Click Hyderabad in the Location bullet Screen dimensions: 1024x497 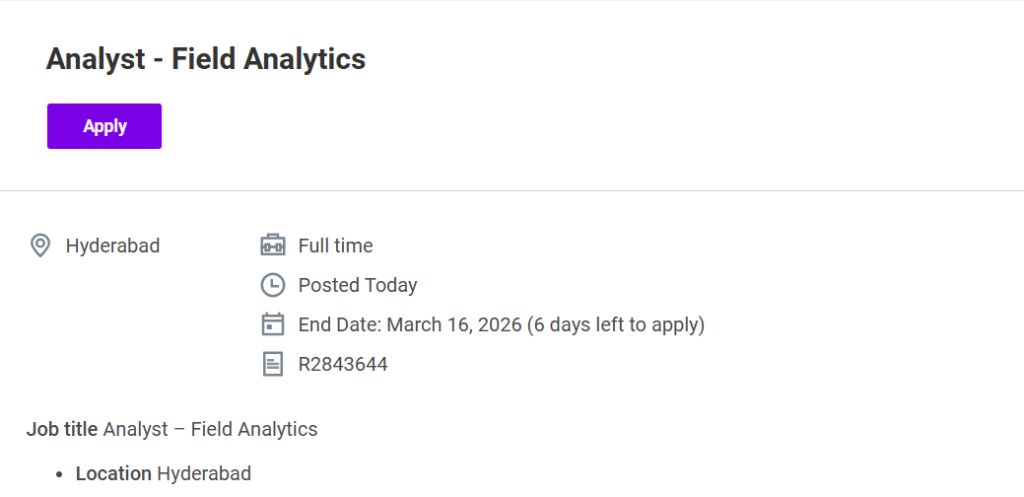click(204, 473)
